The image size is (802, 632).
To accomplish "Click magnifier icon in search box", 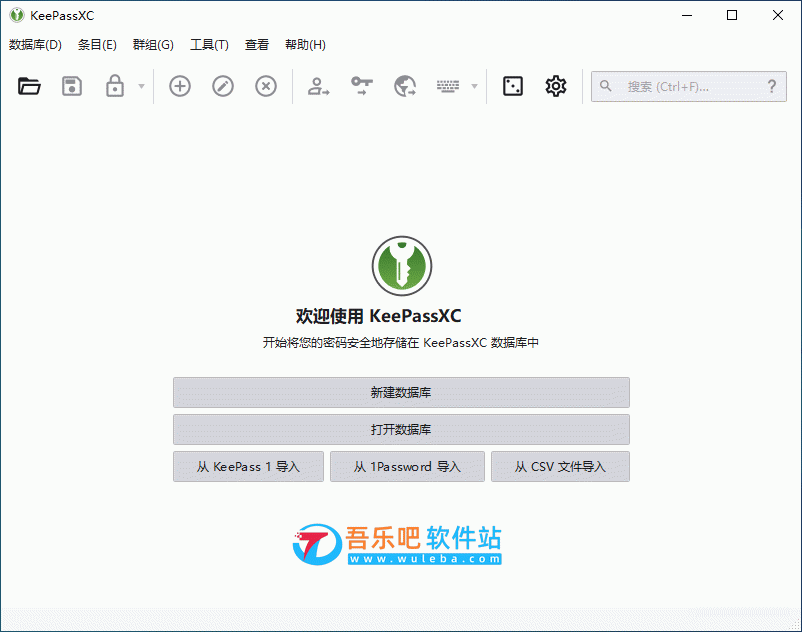I will pyautogui.click(x=606, y=86).
